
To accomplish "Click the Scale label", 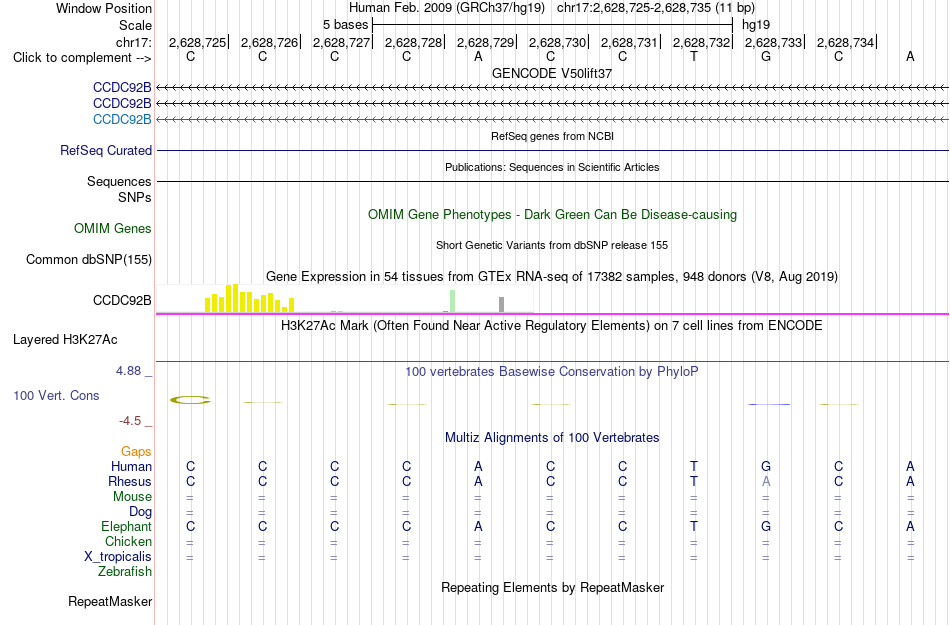I will [x=135, y=25].
